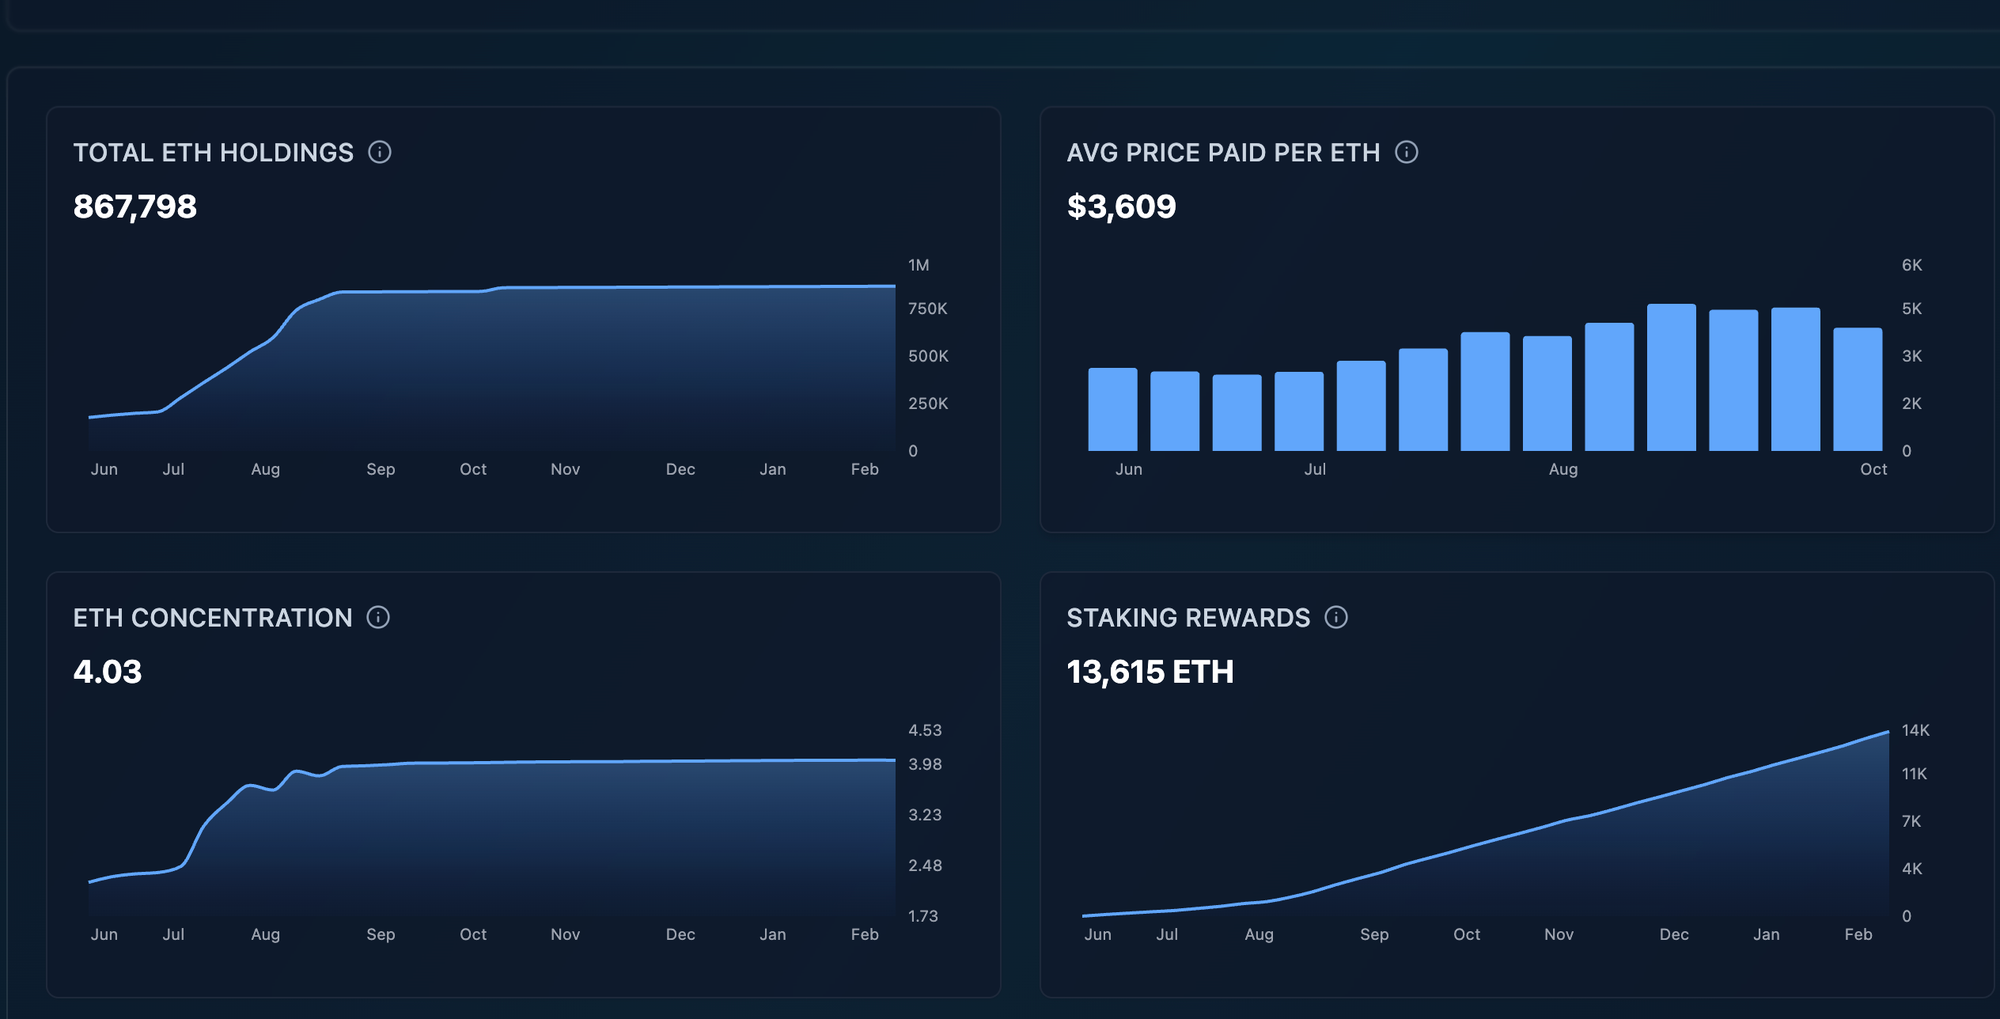Open the Total ETH Holdings info tooltip
Screen dimensions: 2000x1019
coord(380,152)
